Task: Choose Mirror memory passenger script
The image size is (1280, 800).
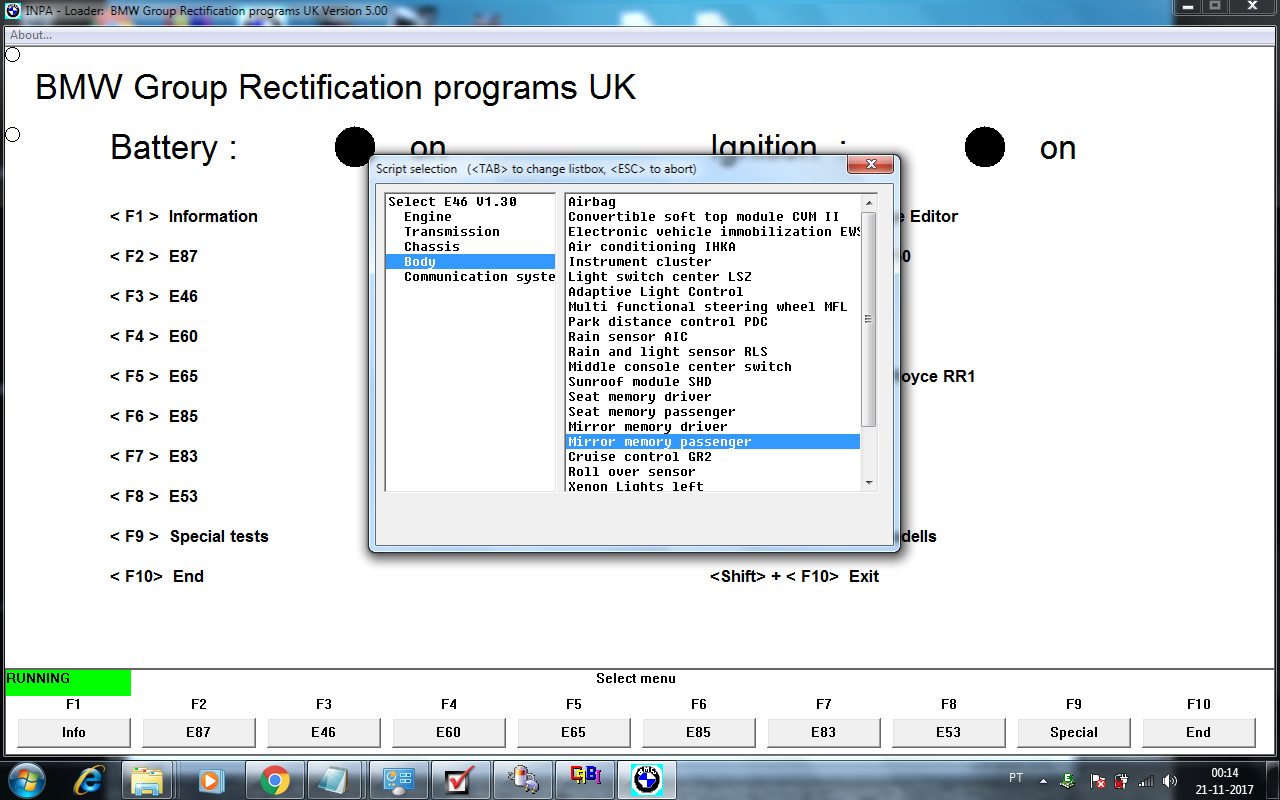Action: click(712, 442)
